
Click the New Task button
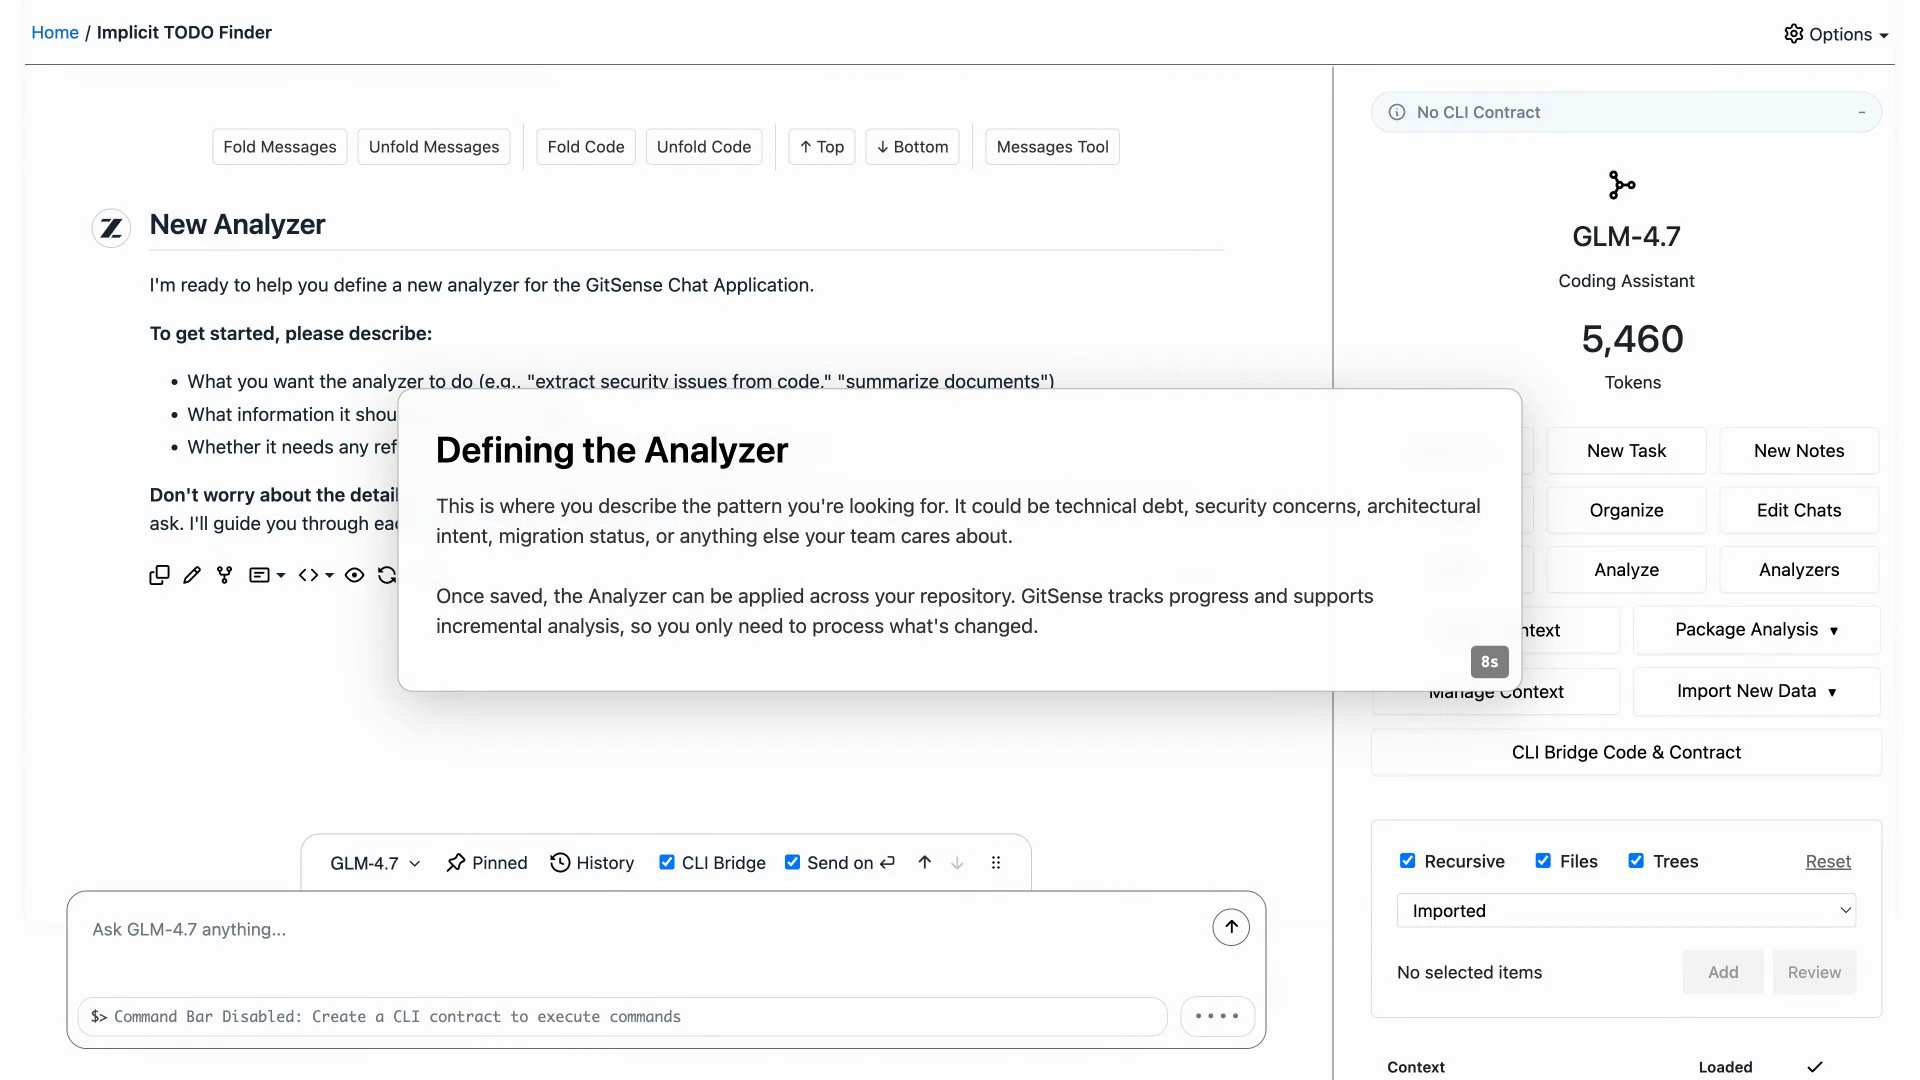point(1626,451)
